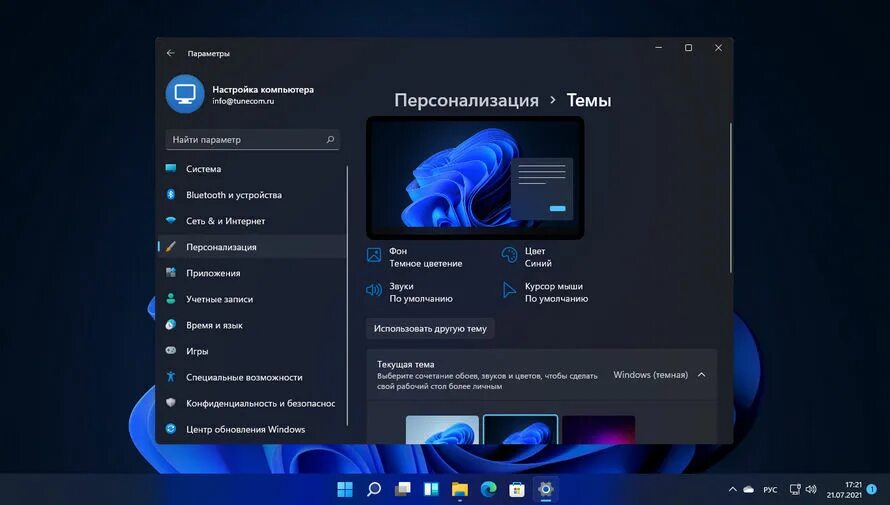Launch Microsoft Edge from the taskbar

pyautogui.click(x=489, y=489)
